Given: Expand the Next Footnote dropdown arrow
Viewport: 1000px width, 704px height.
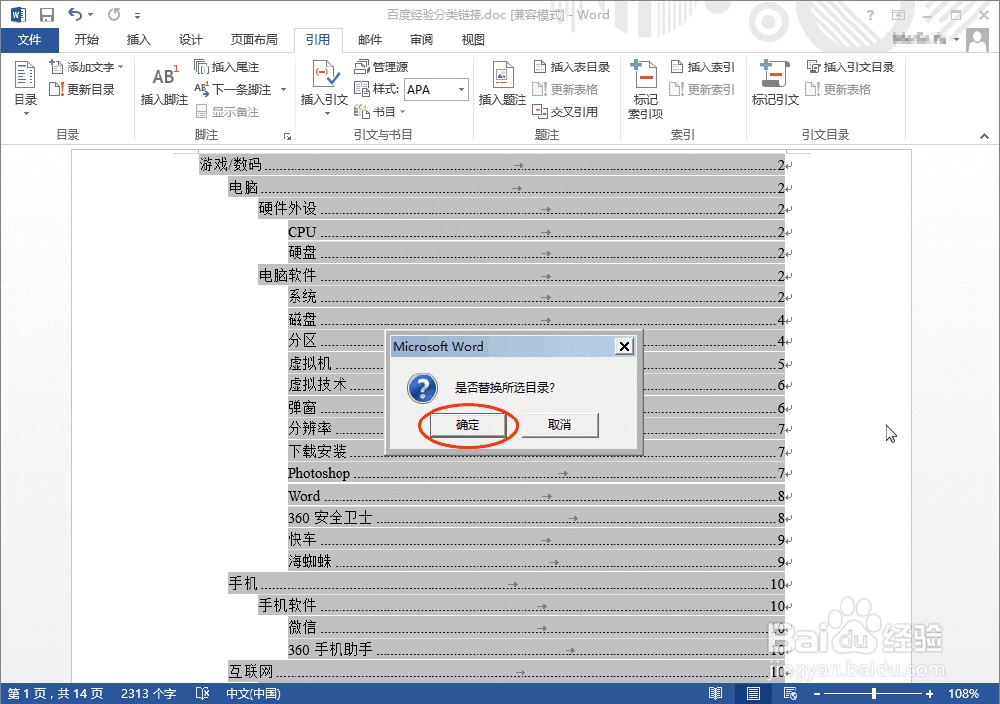Looking at the screenshot, I should 283,89.
